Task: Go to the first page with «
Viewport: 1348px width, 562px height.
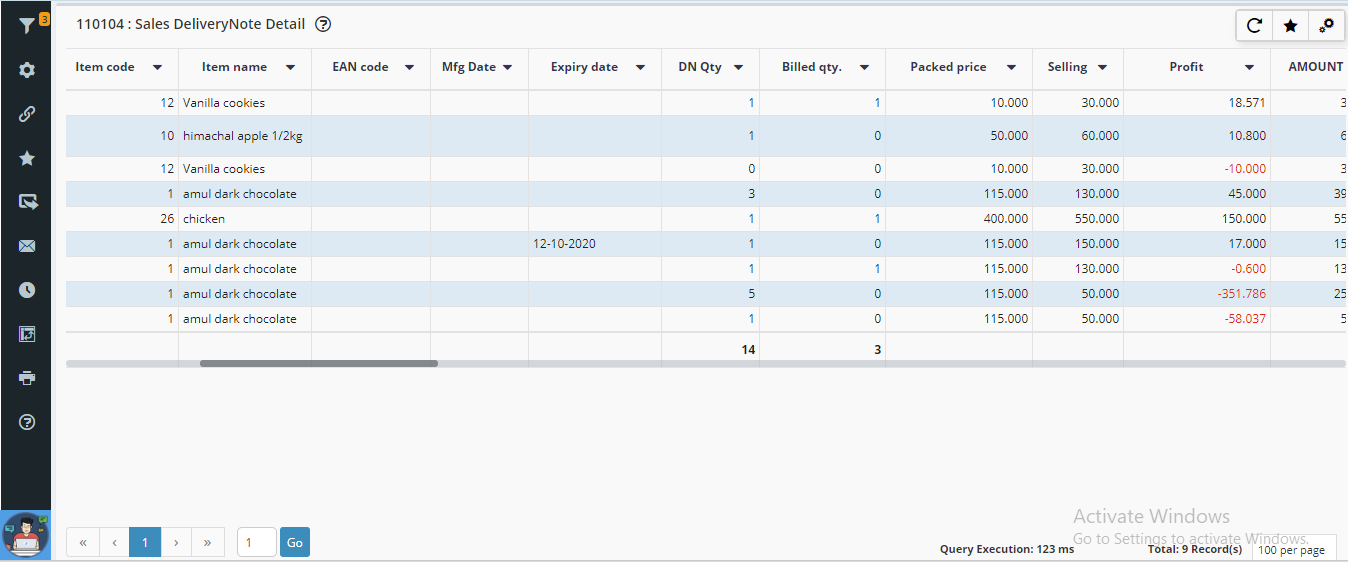Action: [83, 542]
